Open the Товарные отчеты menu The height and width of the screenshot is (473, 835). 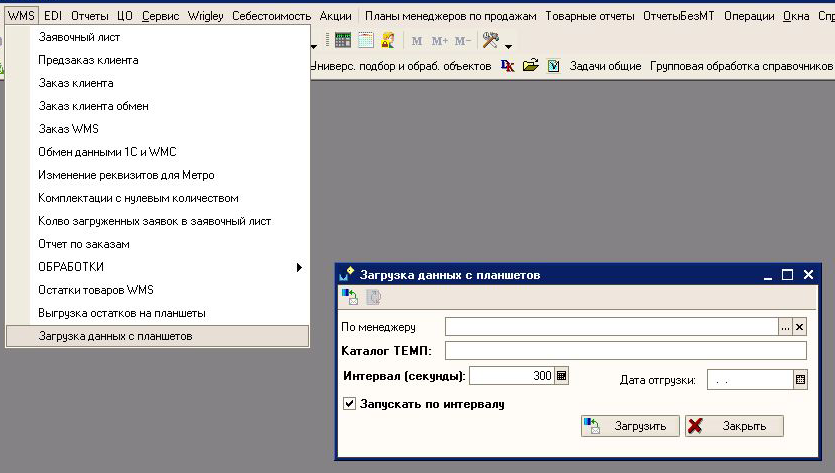[590, 16]
